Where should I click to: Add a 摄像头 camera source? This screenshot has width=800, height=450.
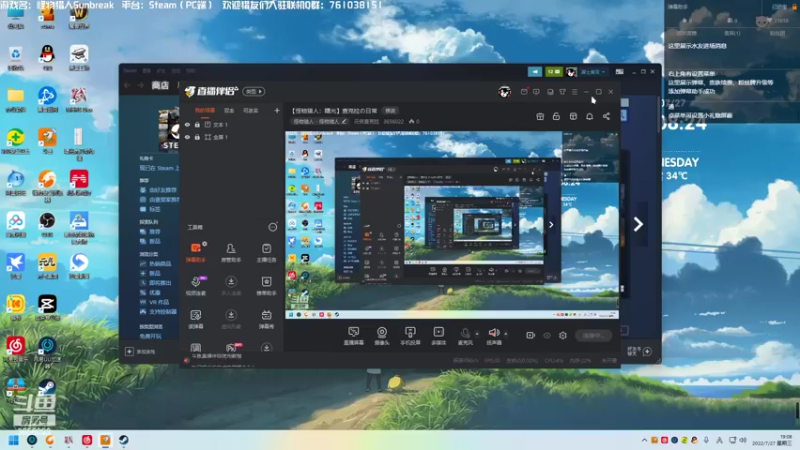click(x=382, y=336)
